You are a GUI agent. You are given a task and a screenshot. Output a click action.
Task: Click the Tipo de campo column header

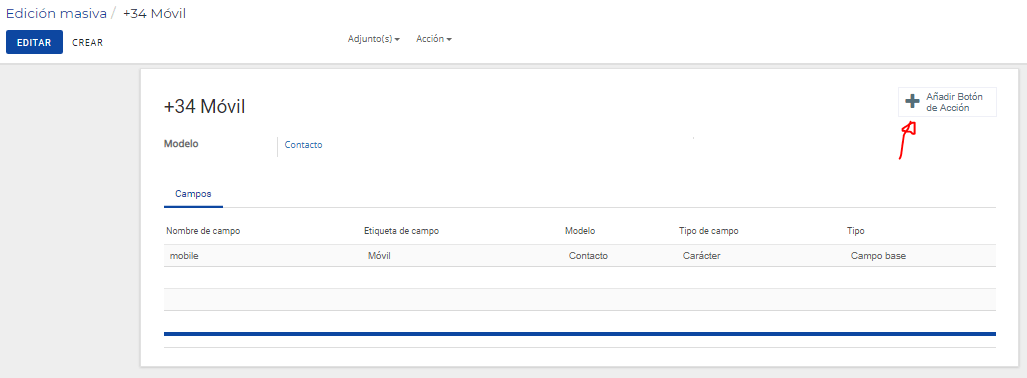coord(709,231)
